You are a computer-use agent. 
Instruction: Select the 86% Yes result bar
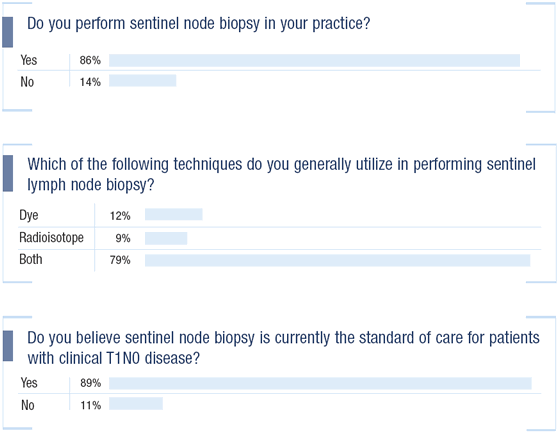click(x=314, y=60)
